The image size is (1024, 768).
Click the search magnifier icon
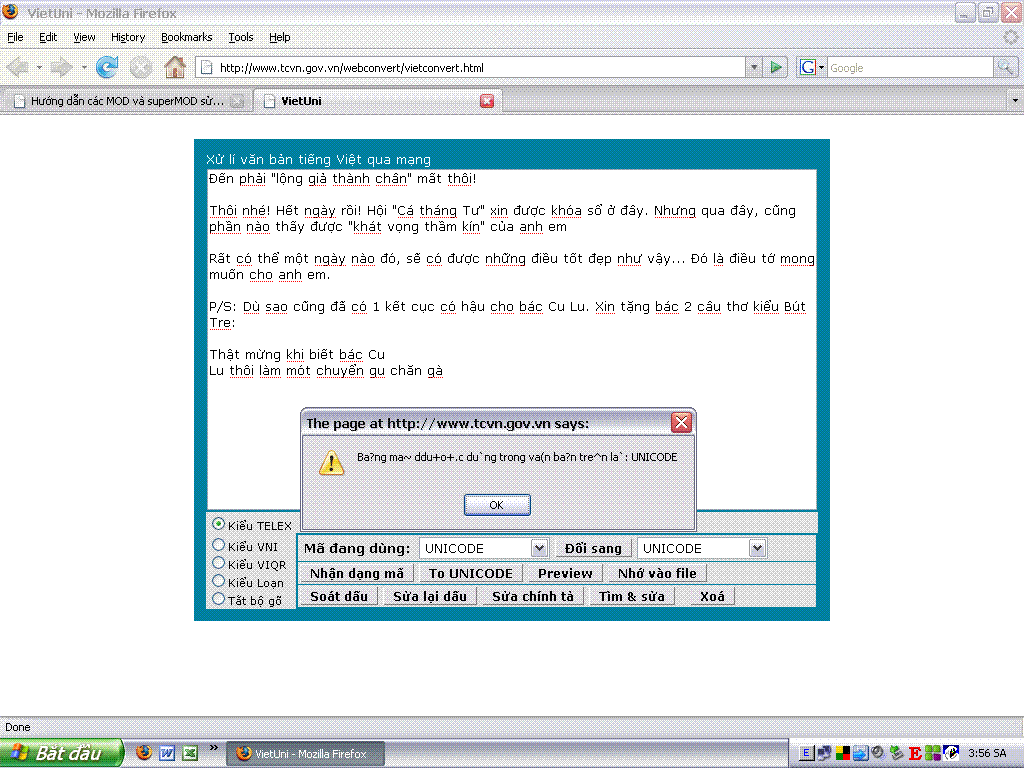pos(1005,67)
